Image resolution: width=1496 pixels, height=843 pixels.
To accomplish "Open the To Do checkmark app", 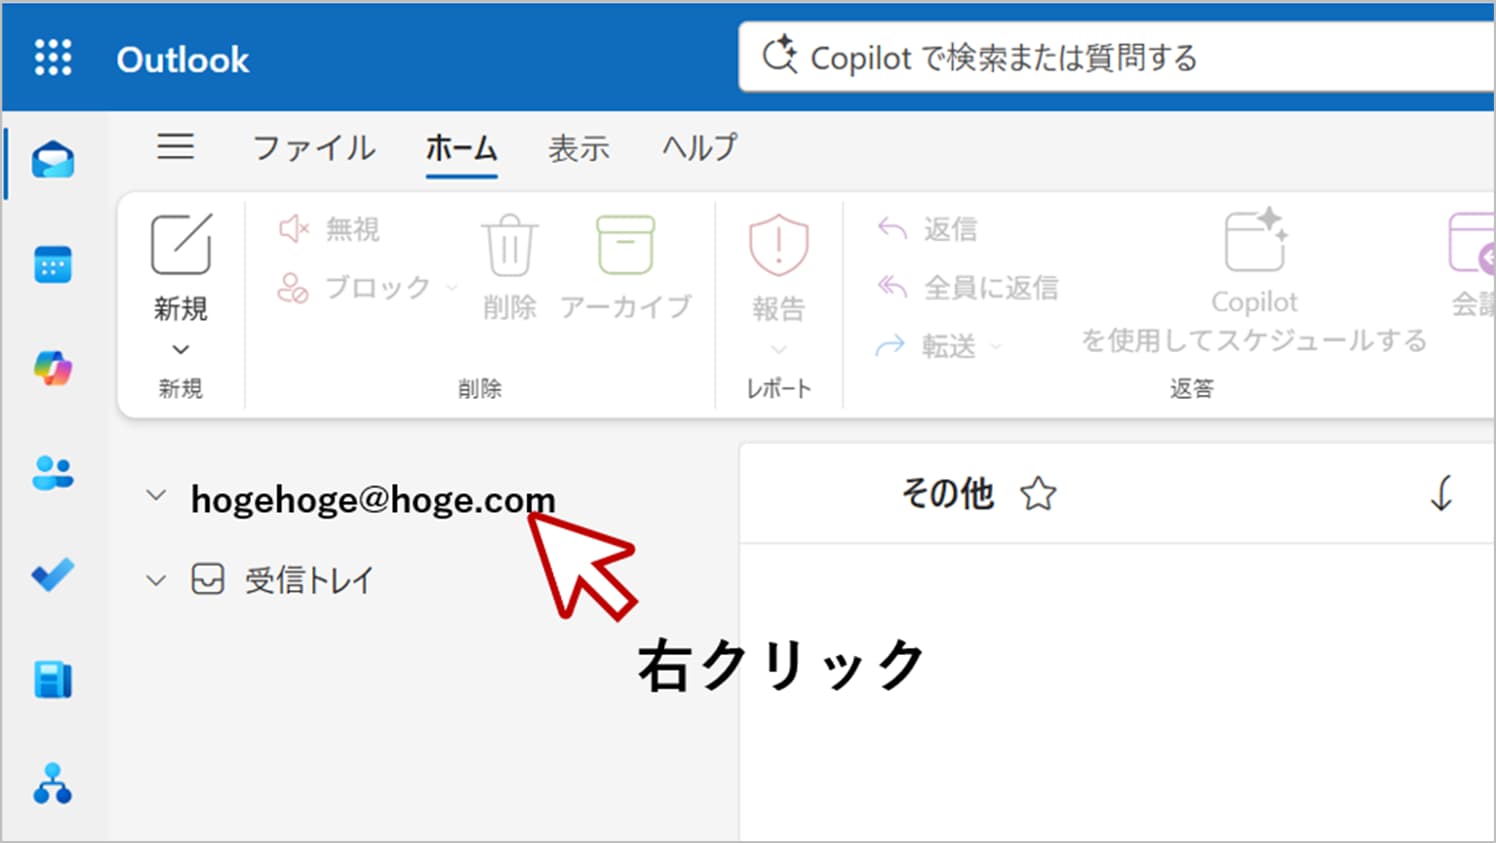I will tap(53, 575).
